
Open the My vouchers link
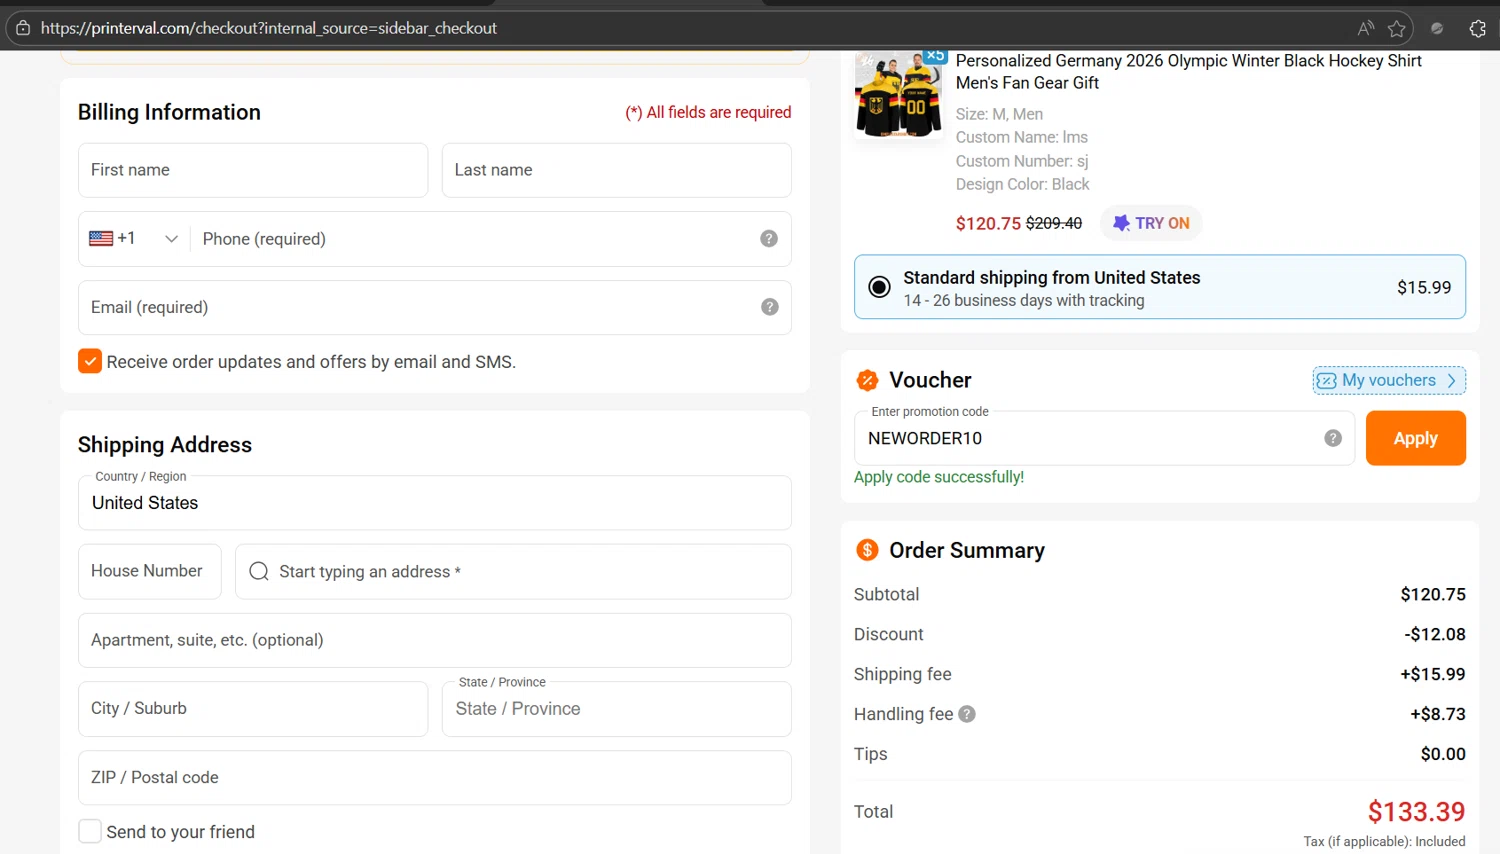point(1389,380)
